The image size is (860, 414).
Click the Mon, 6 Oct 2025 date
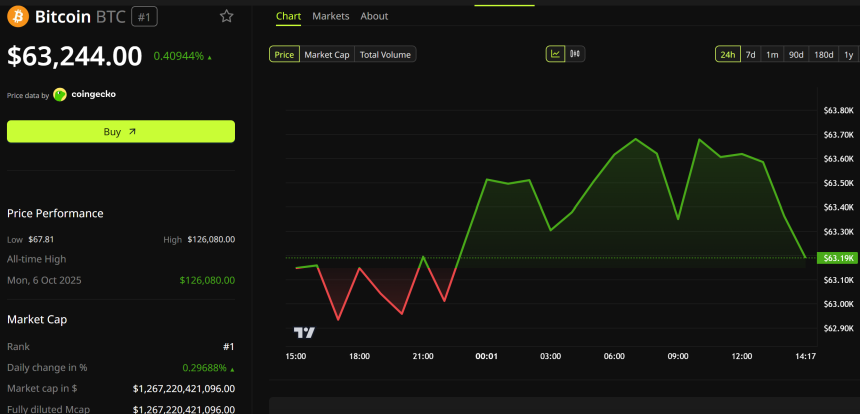(44, 281)
